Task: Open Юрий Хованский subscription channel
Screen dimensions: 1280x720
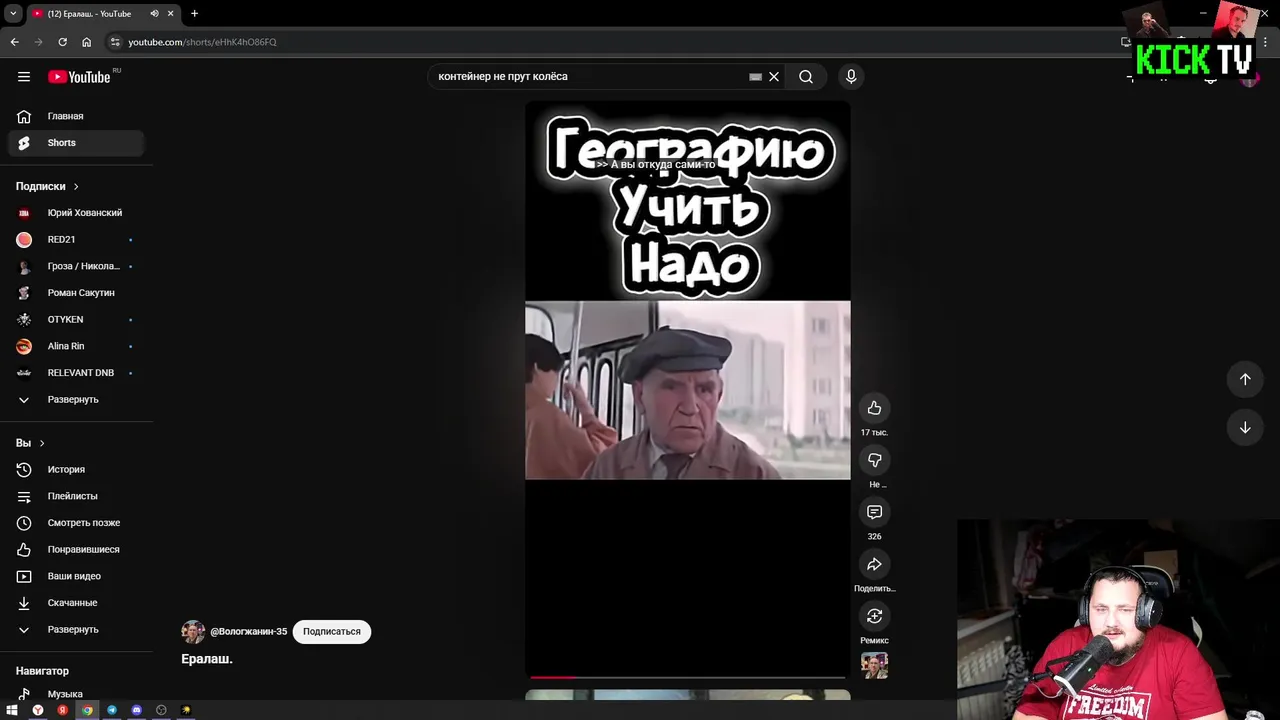Action: click(x=76, y=213)
